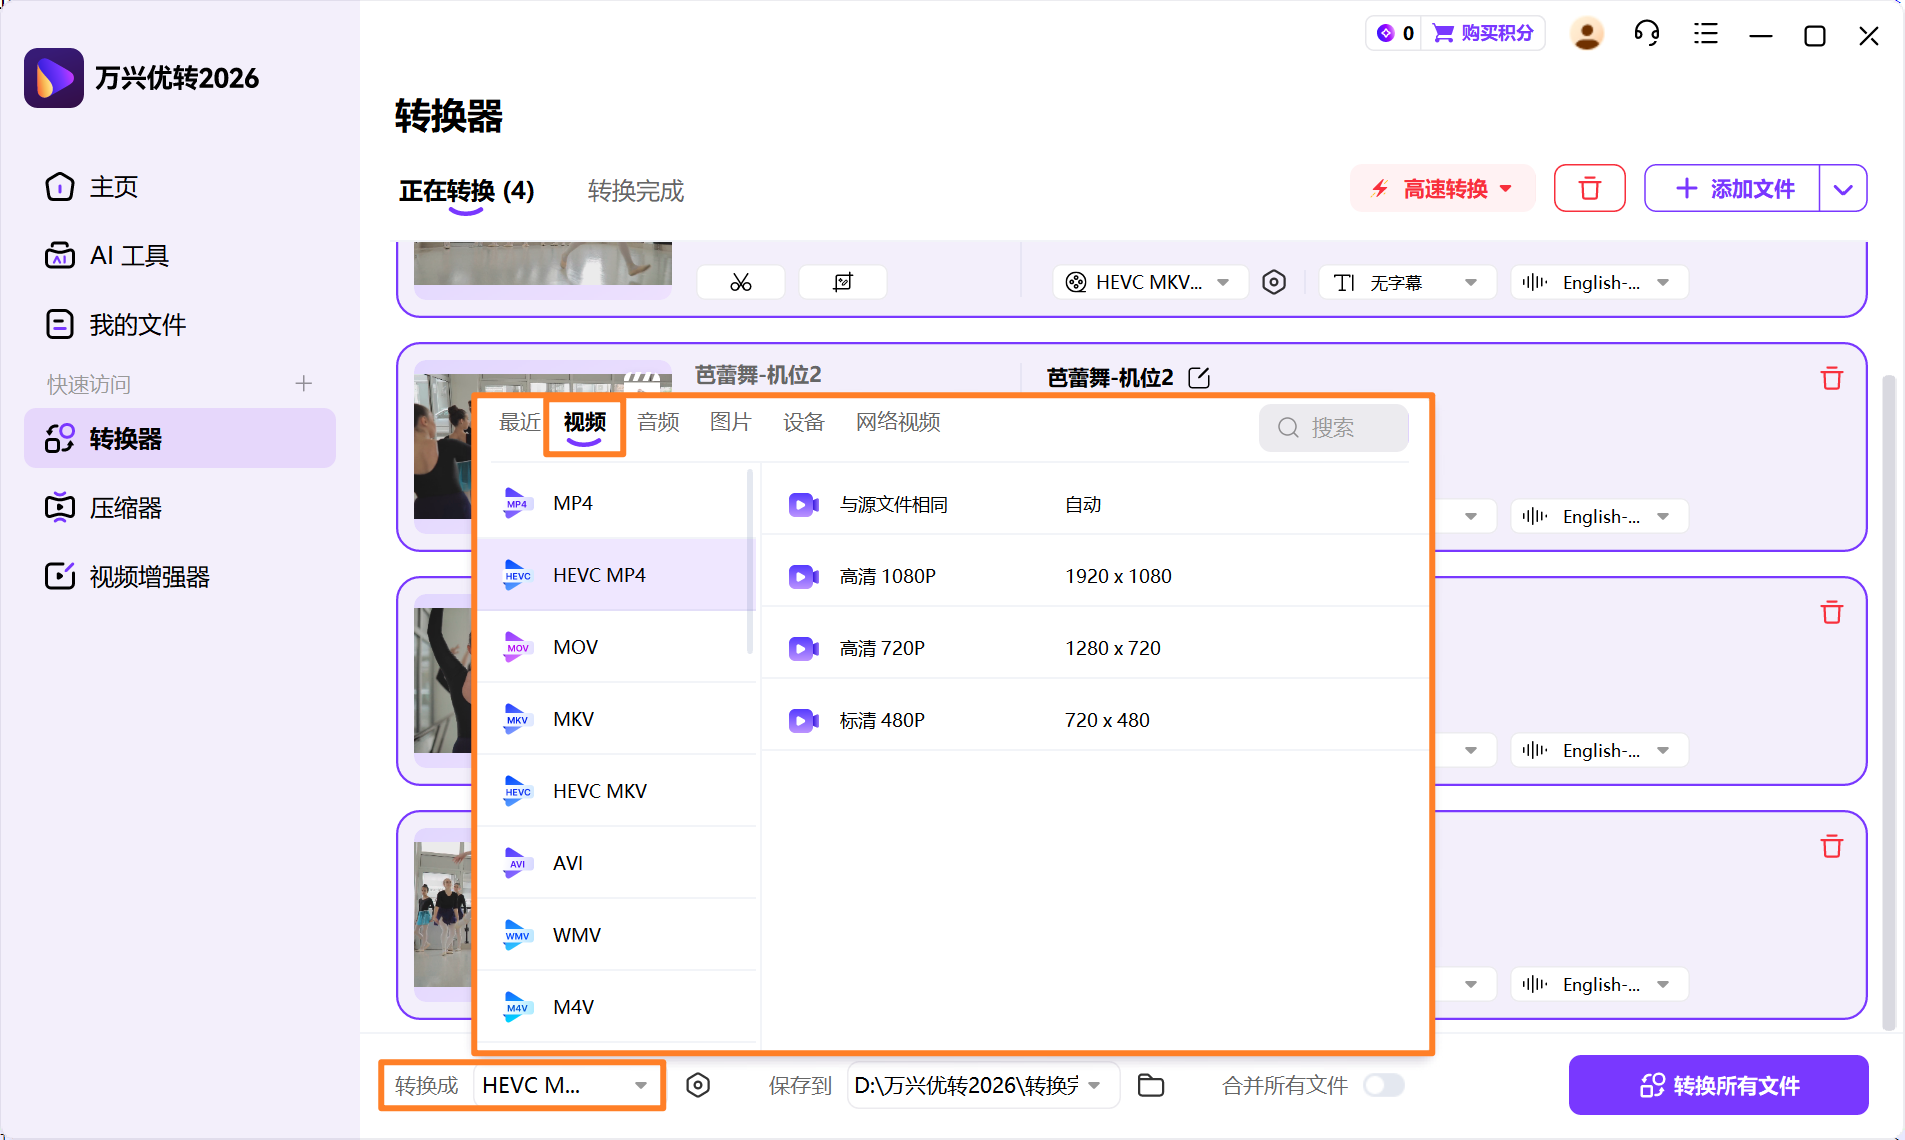The width and height of the screenshot is (1905, 1140).
Task: Open the output folder icon
Action: [1151, 1086]
